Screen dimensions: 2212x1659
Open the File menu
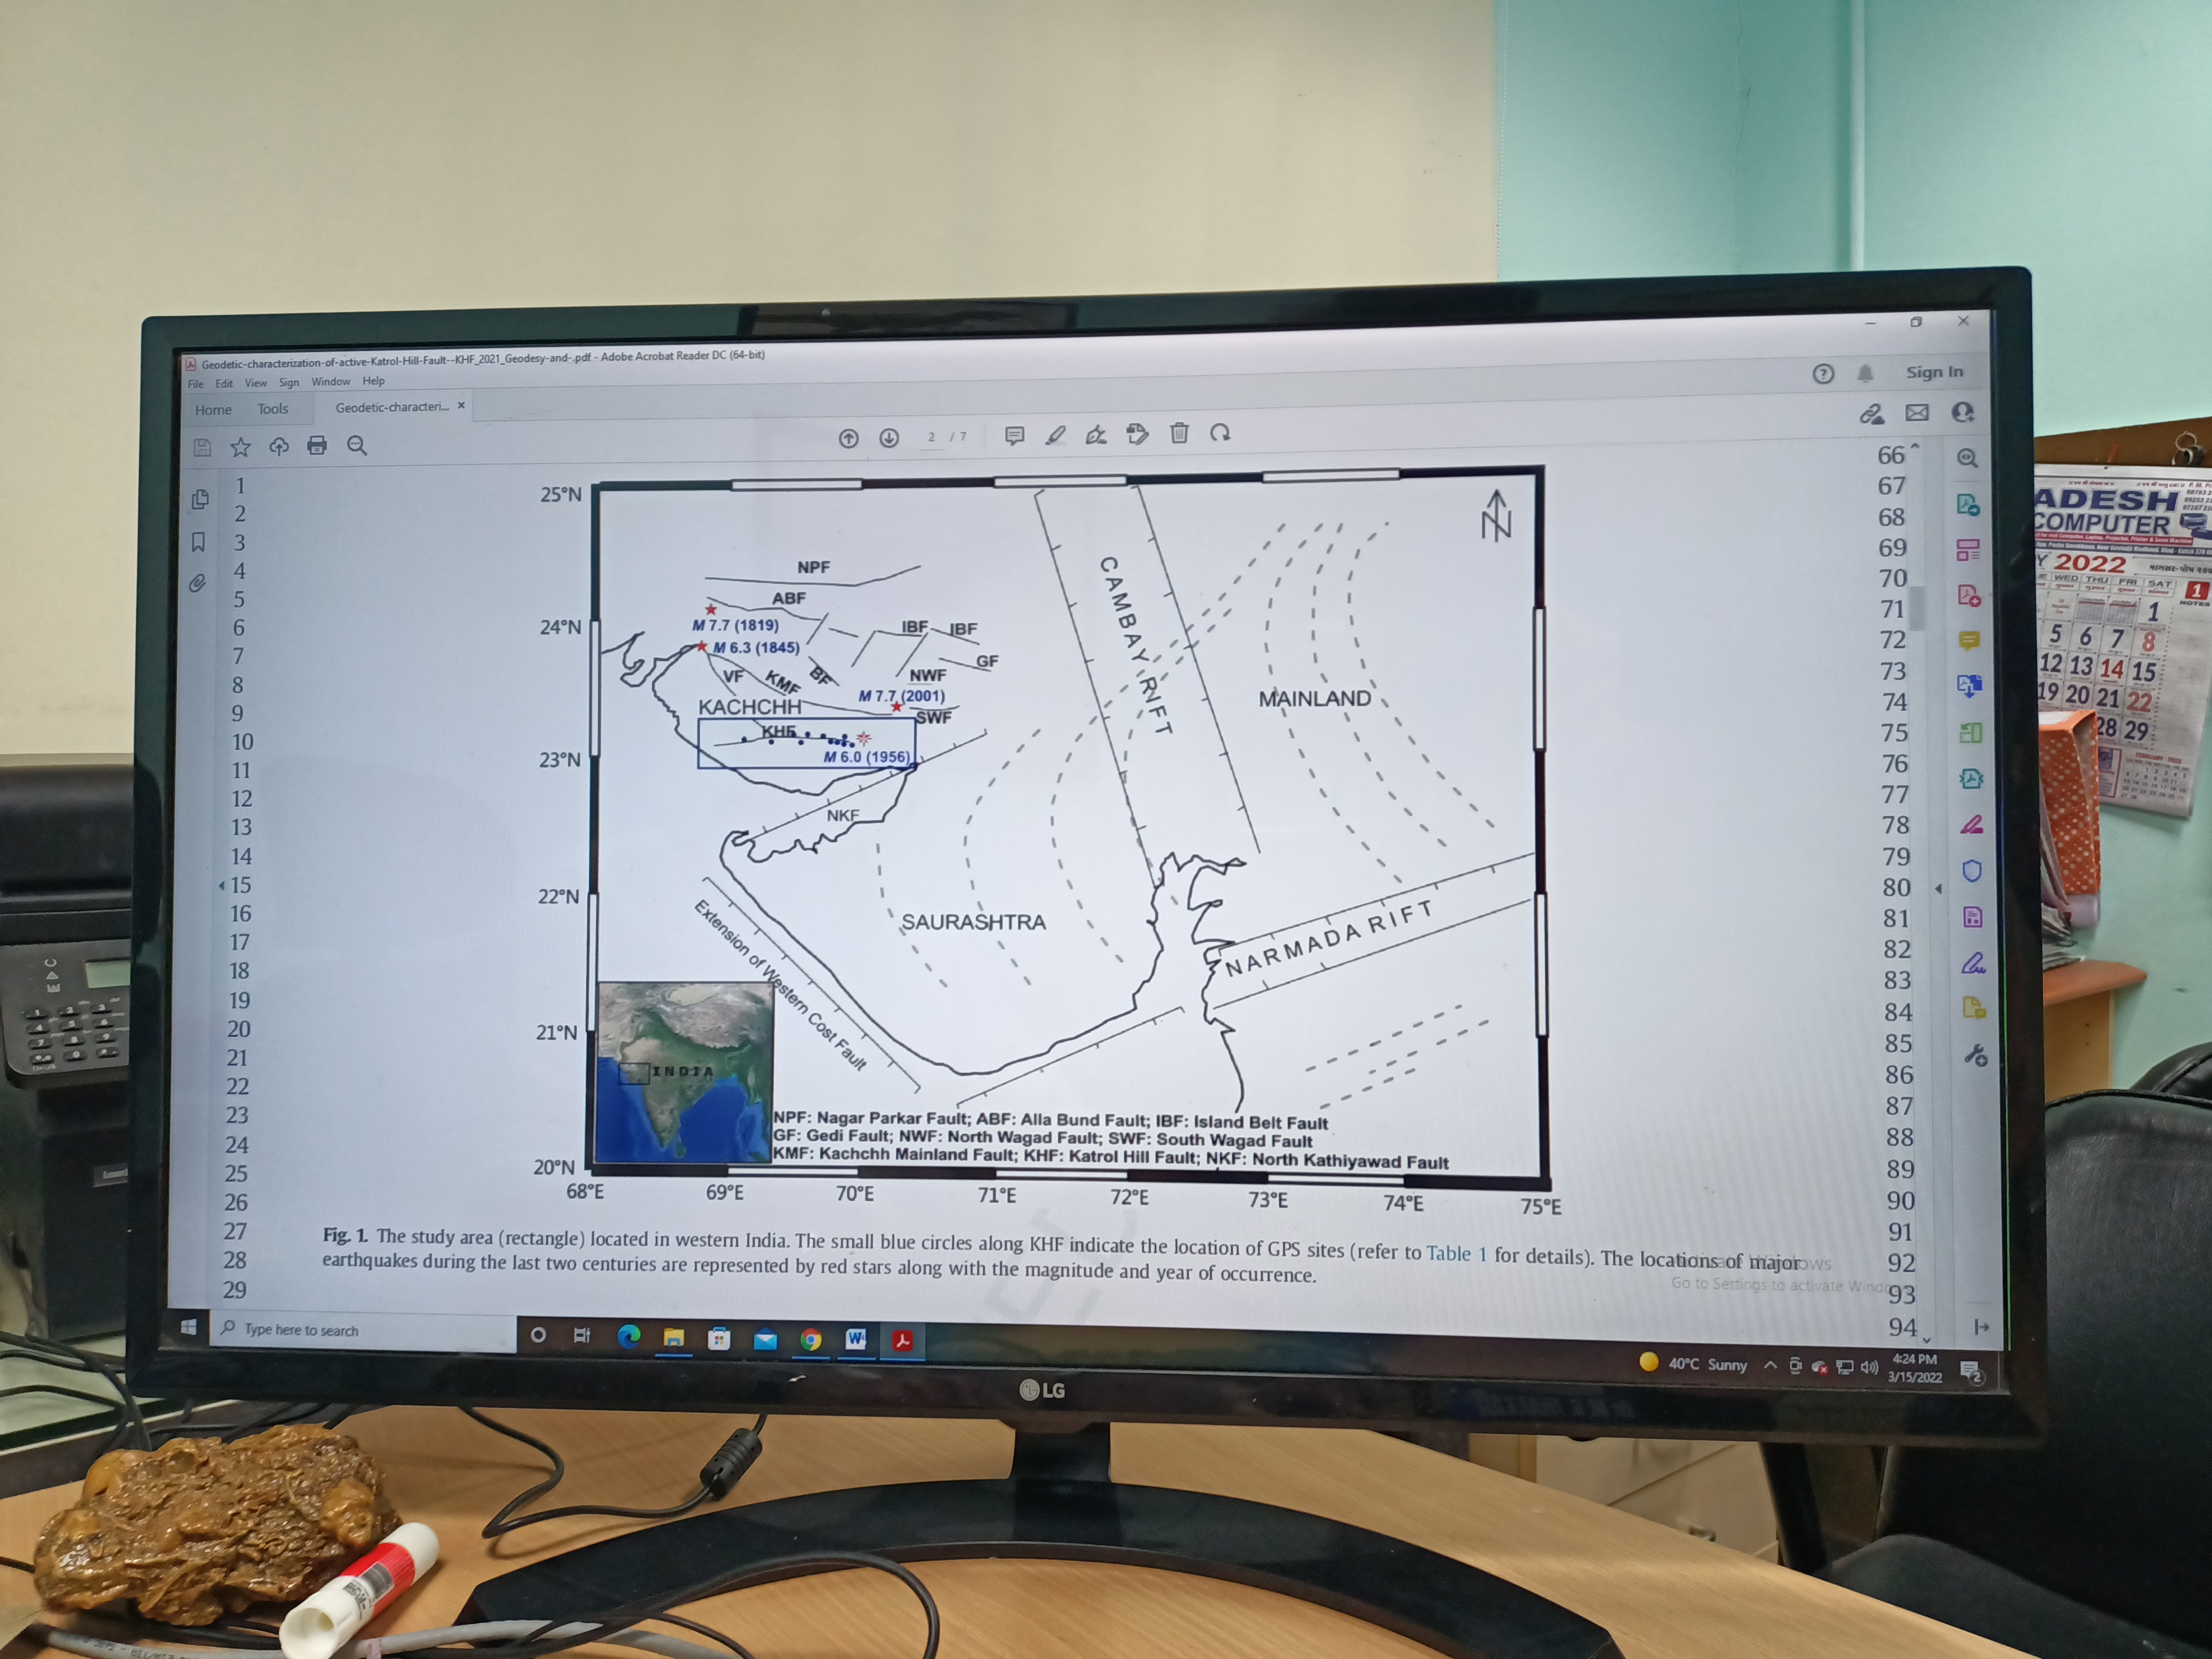click(x=196, y=384)
